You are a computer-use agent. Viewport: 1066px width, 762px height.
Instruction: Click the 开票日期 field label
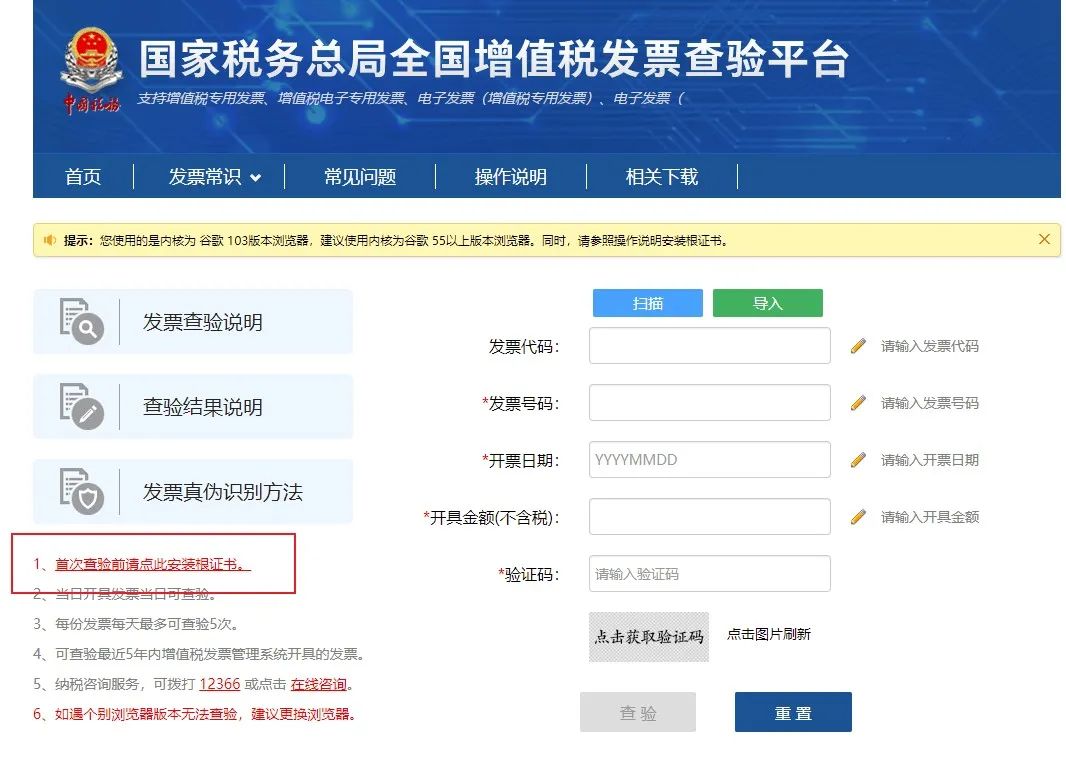(520, 461)
